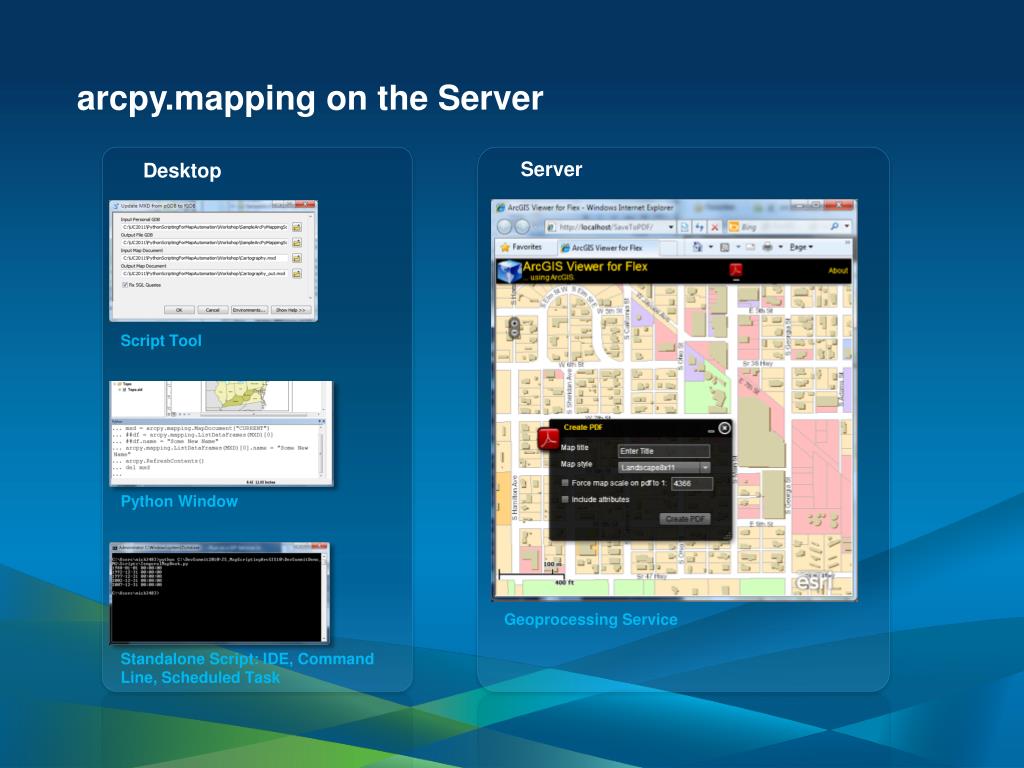Click the 'Python Window' caption text
The image size is (1024, 768).
179,502
